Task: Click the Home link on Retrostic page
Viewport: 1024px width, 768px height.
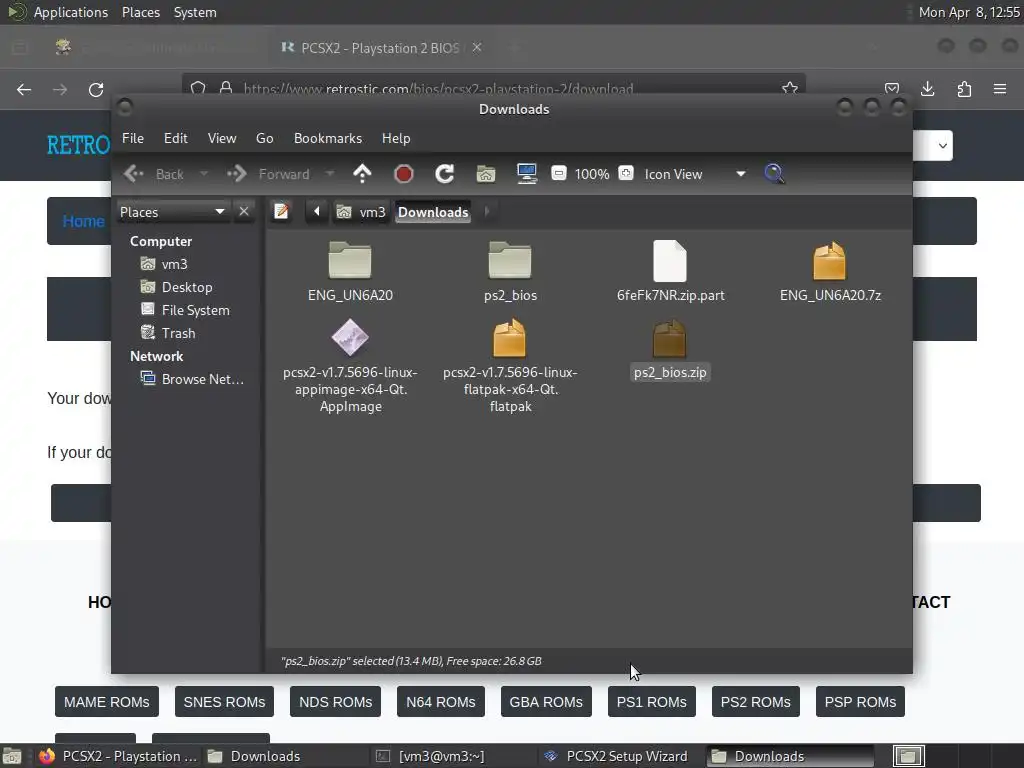Action: (x=83, y=221)
